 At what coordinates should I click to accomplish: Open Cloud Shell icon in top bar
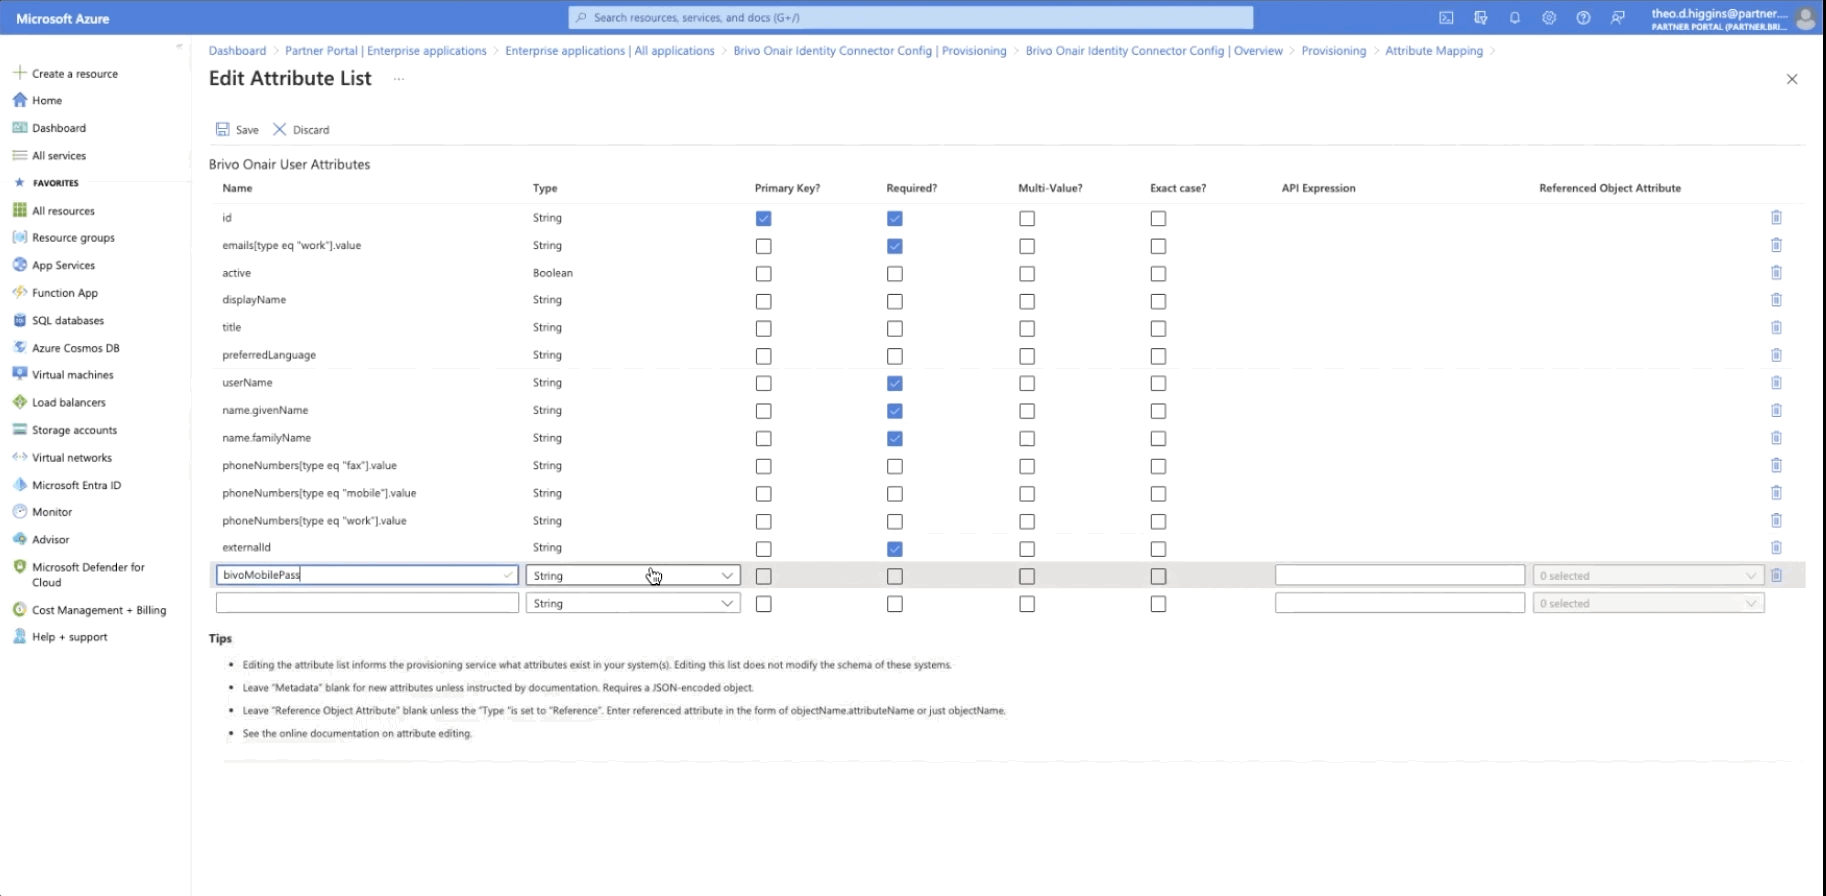1446,18
